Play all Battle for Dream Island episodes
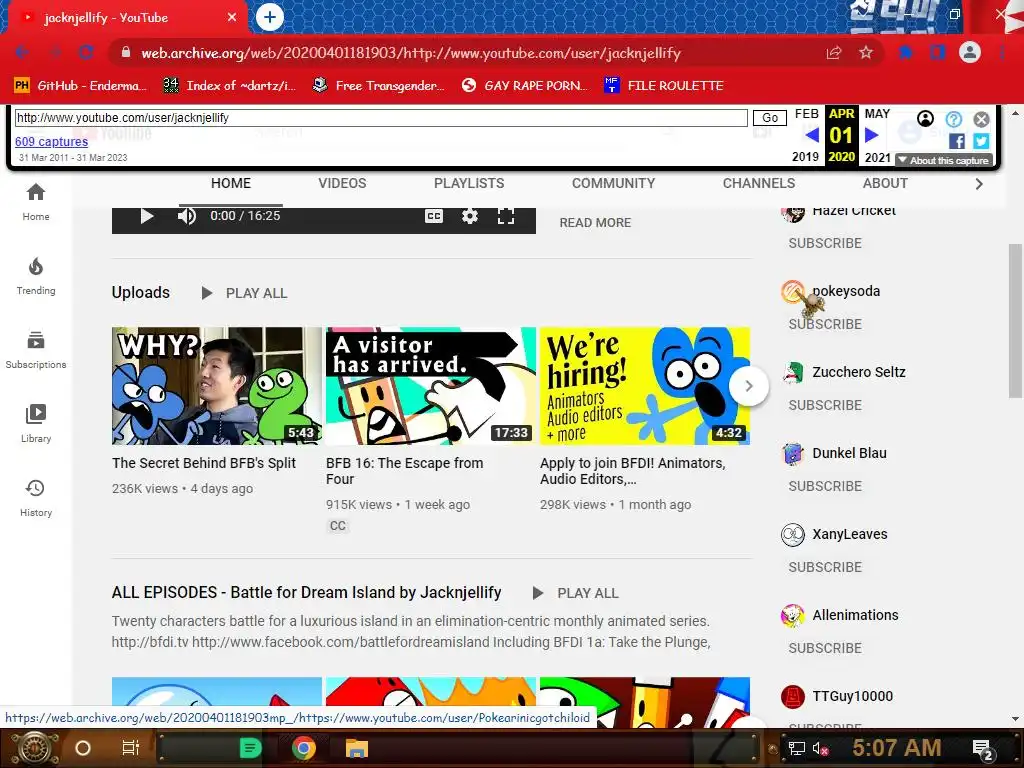The image size is (1024, 768). pyautogui.click(x=575, y=593)
